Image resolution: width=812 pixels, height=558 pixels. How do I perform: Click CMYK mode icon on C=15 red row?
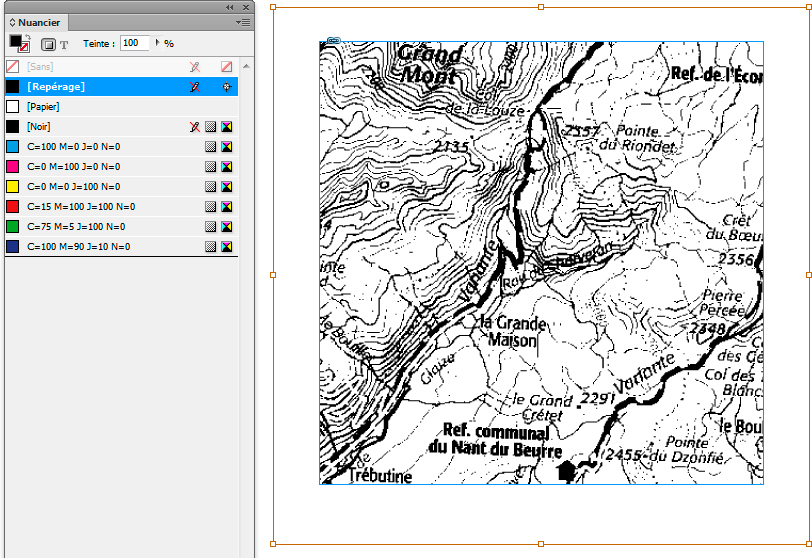[226, 207]
